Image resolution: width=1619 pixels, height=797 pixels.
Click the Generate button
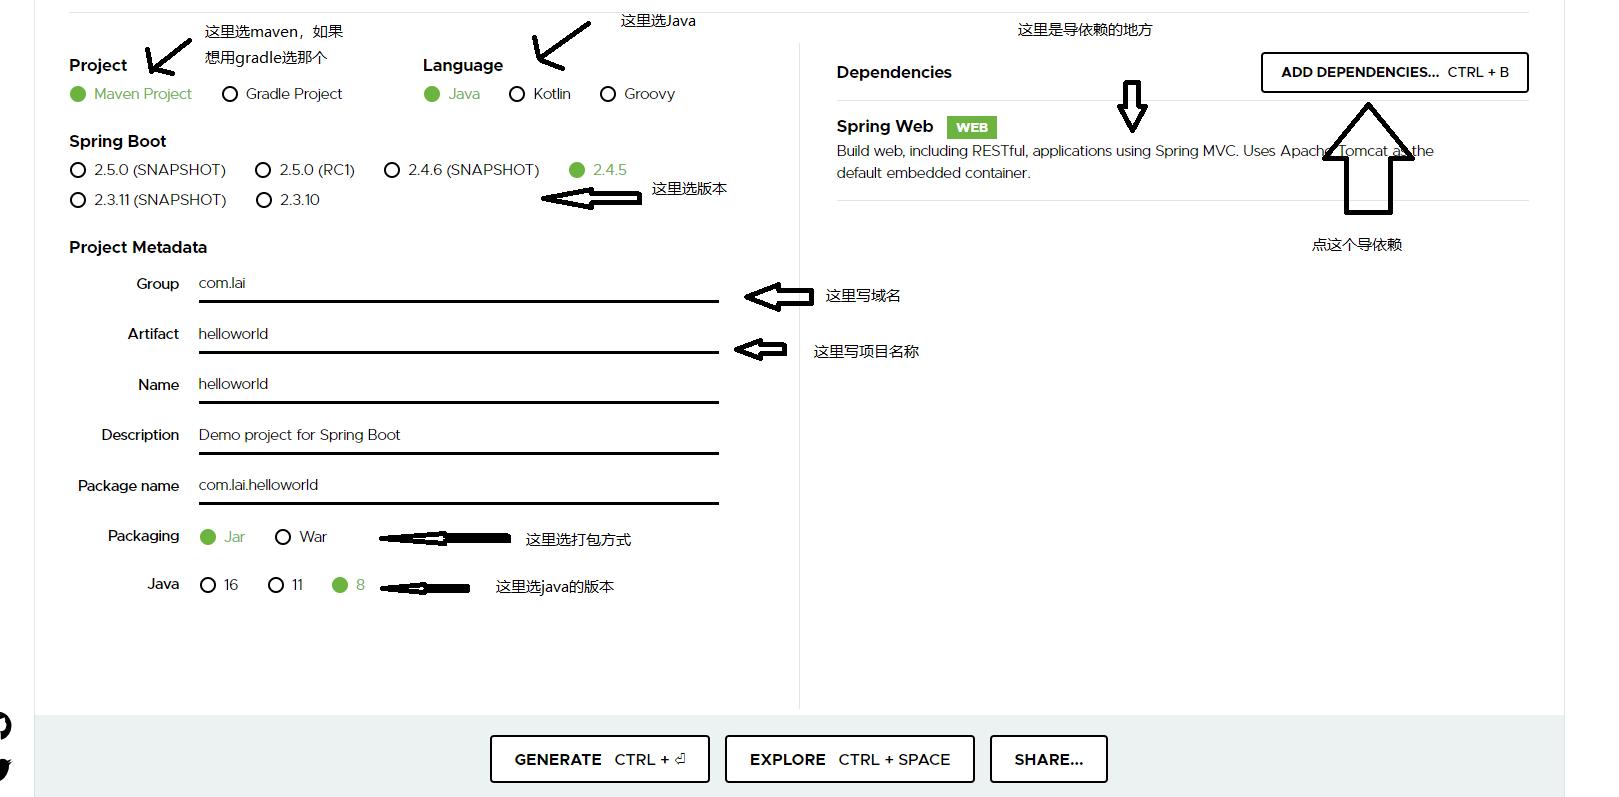600,759
